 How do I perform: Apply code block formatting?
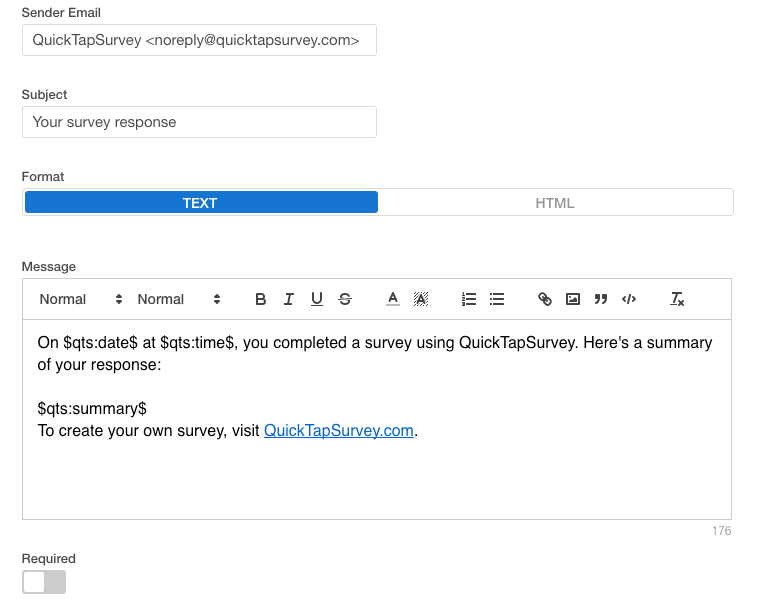tap(629, 299)
